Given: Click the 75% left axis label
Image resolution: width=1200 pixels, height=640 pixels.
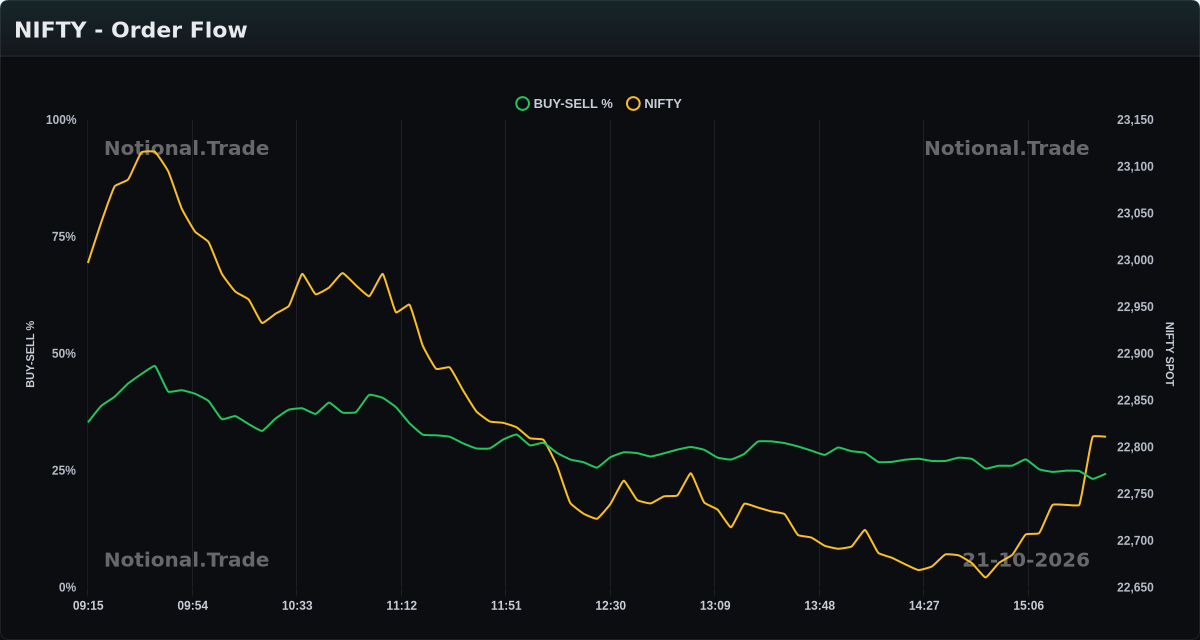Looking at the screenshot, I should [x=64, y=237].
